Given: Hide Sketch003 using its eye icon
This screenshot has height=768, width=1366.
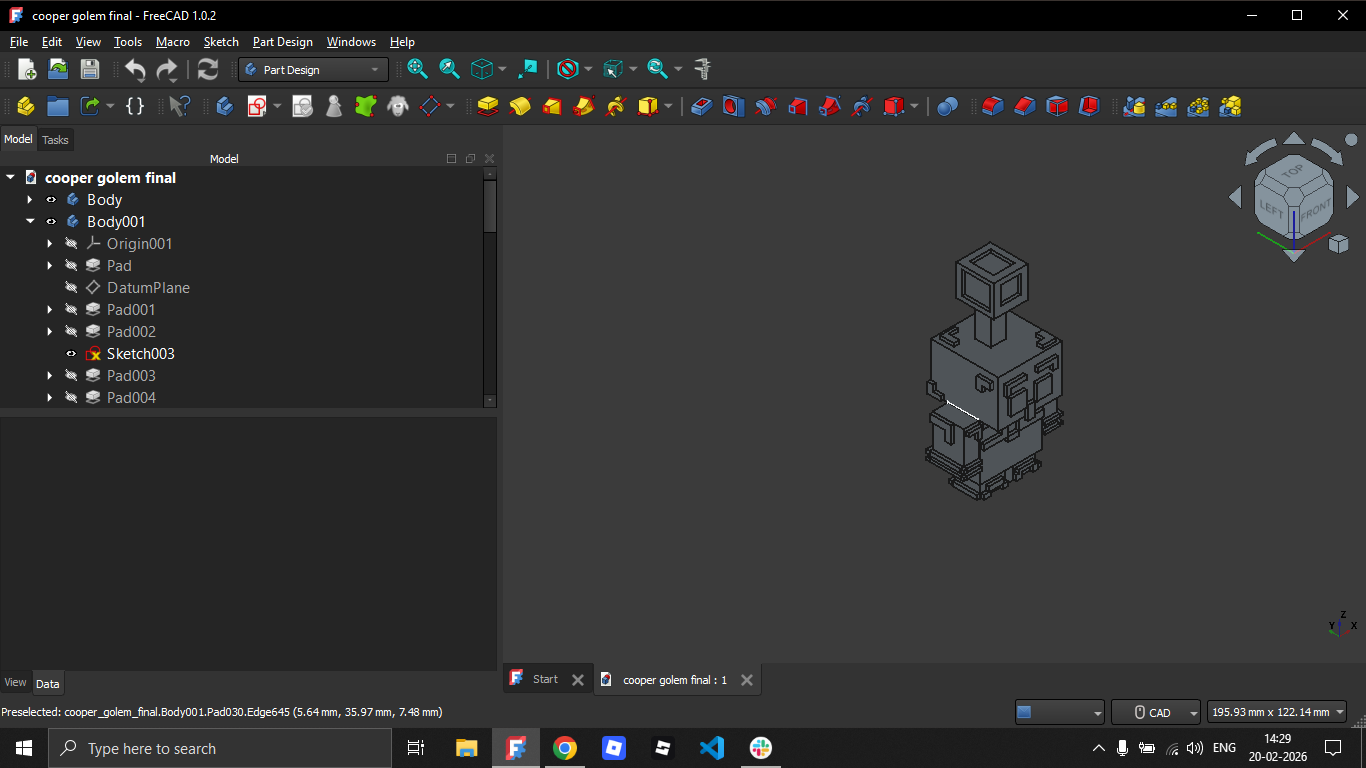Looking at the screenshot, I should point(71,354).
